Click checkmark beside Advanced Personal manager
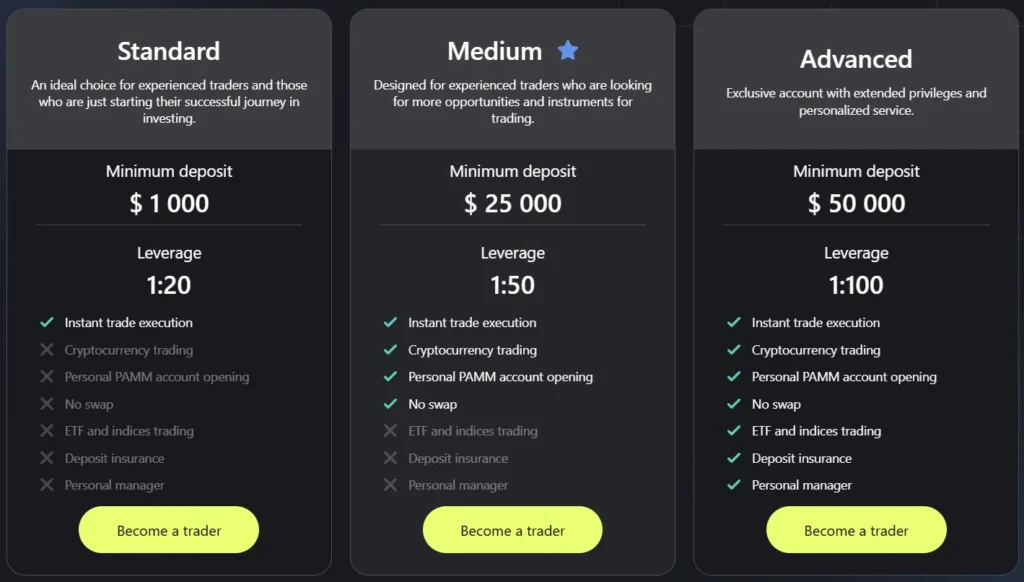 [733, 485]
